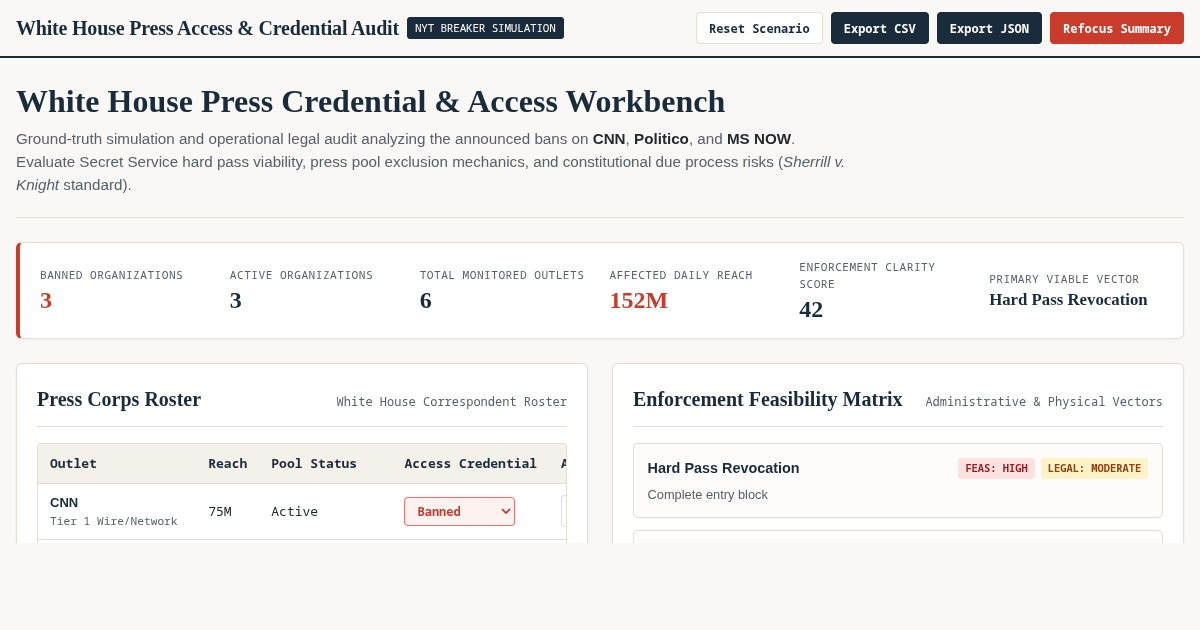Click the Complete entry block description
Screen dimensions: 1200x630
708,494
